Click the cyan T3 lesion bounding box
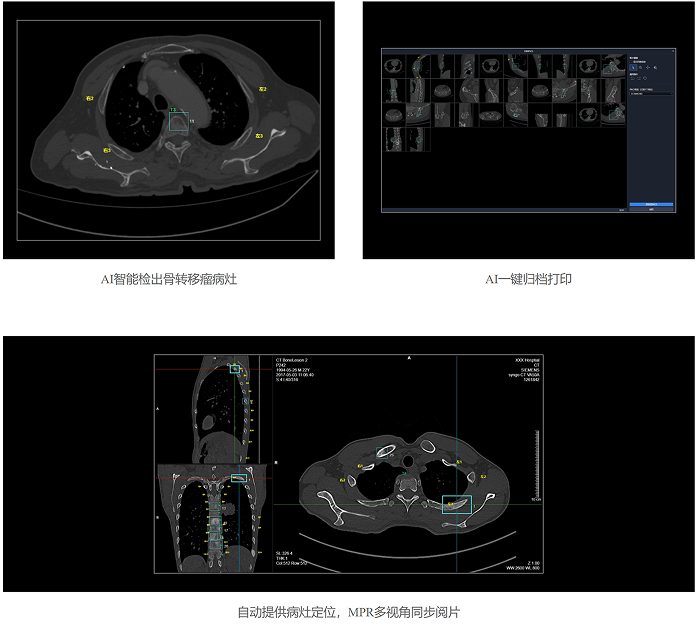Viewport: 700px width, 630px height. pyautogui.click(x=178, y=122)
